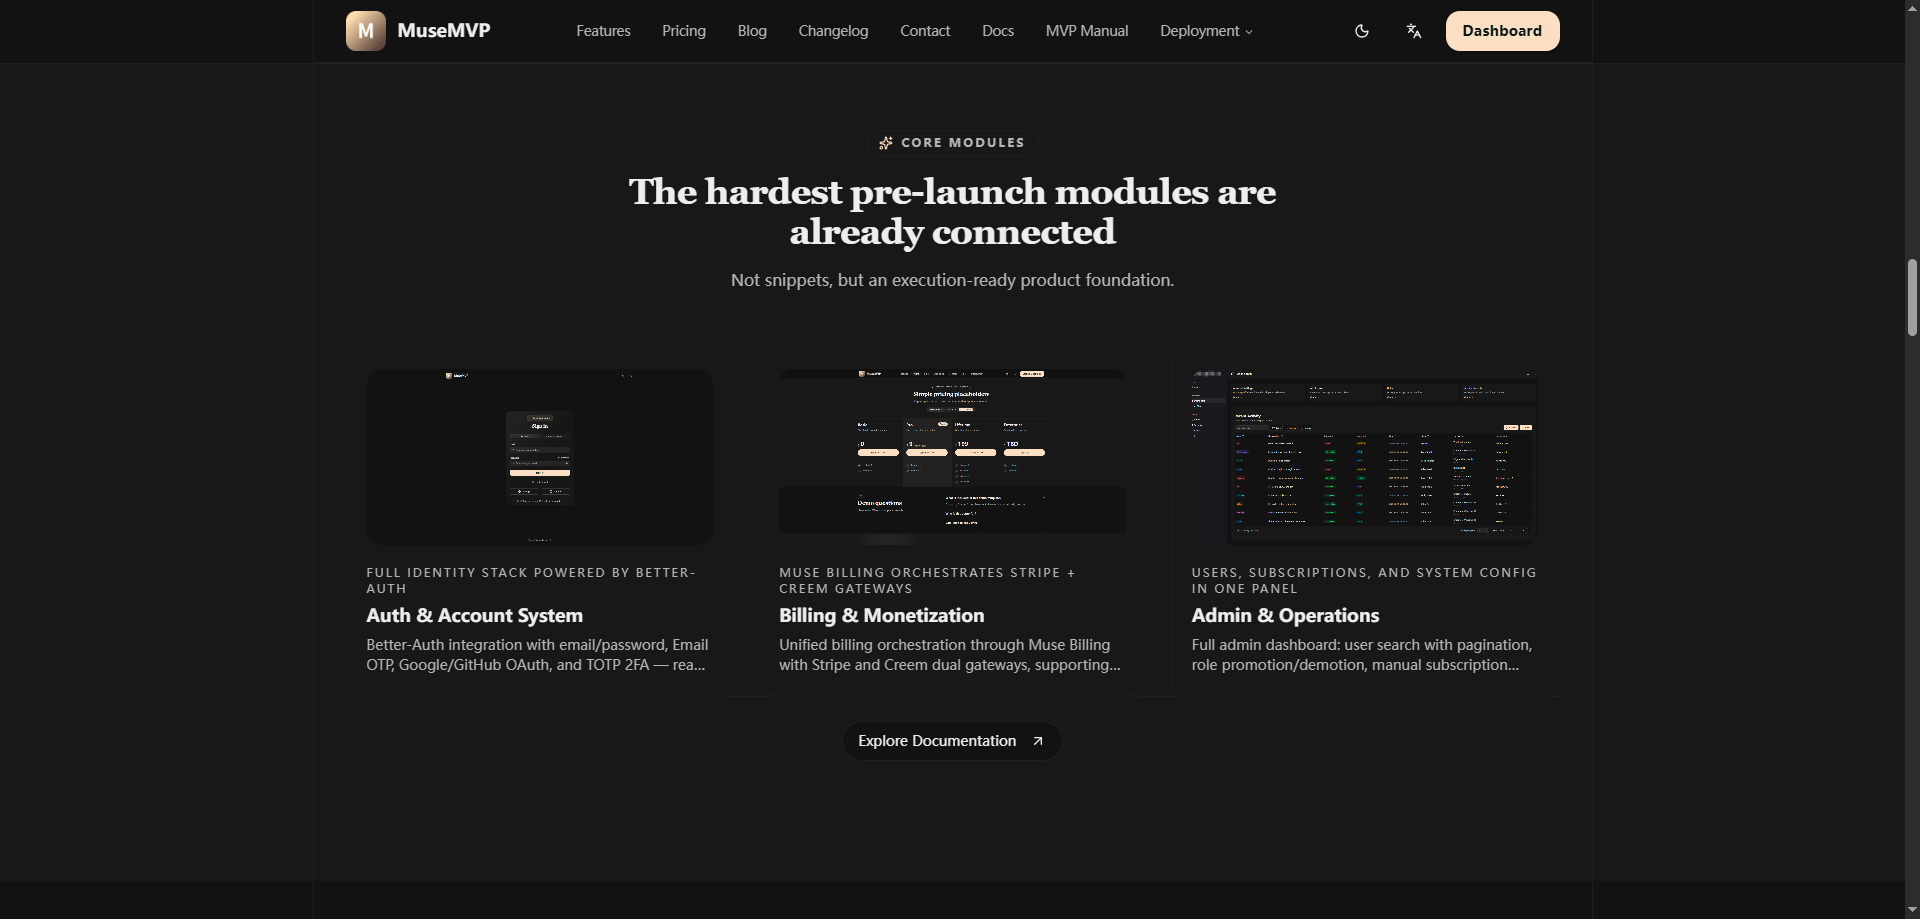Open the Docs nav item
This screenshot has width=1920, height=919.
(996, 31)
